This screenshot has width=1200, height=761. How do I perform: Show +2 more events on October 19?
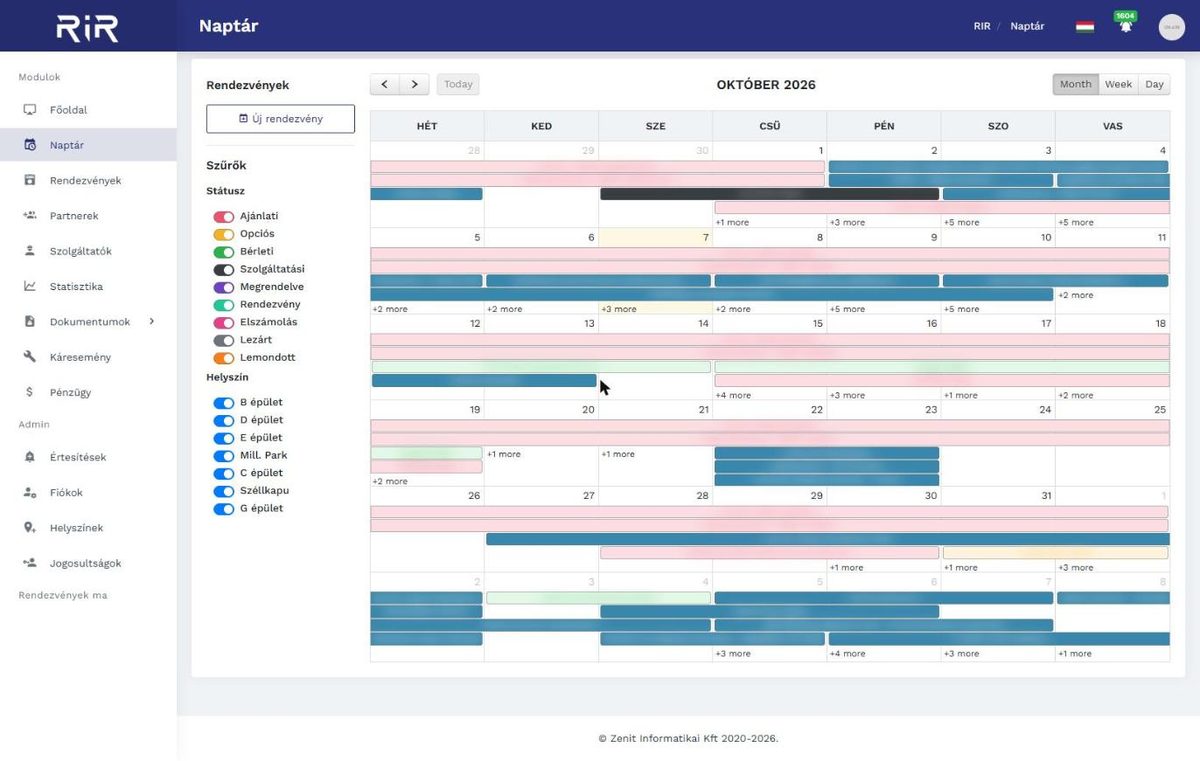pos(390,481)
